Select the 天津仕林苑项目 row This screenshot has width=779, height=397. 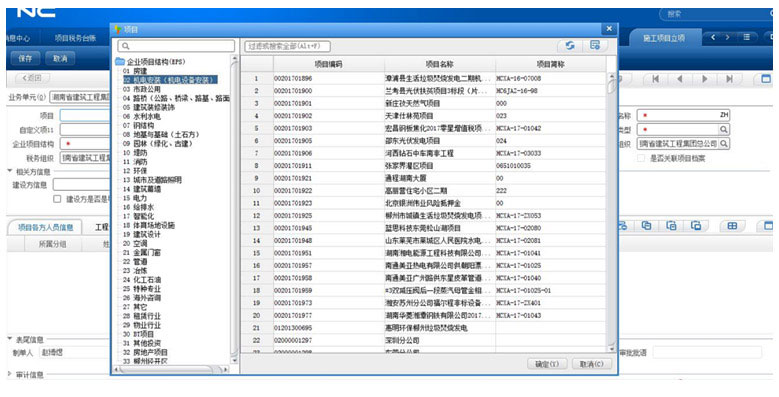(x=423, y=116)
